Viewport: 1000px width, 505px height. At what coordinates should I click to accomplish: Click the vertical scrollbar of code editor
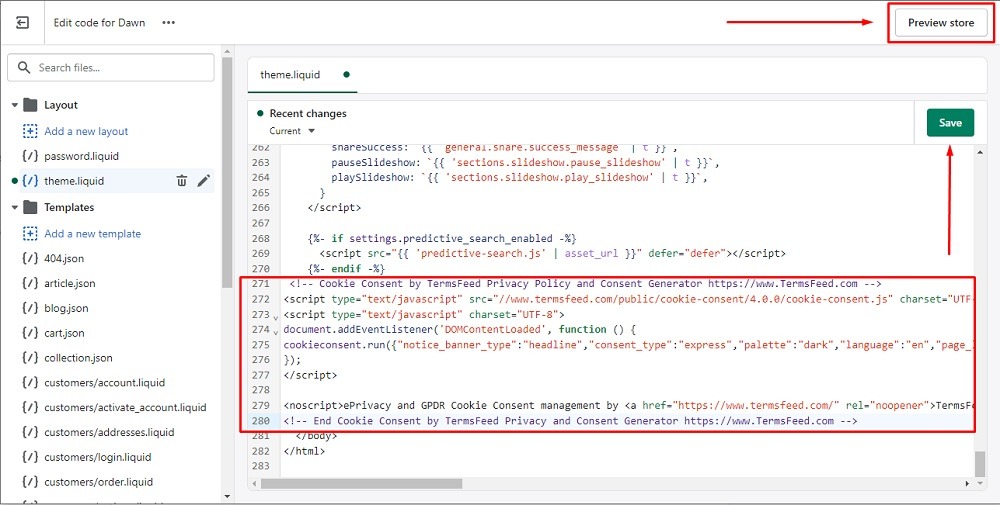[981, 464]
